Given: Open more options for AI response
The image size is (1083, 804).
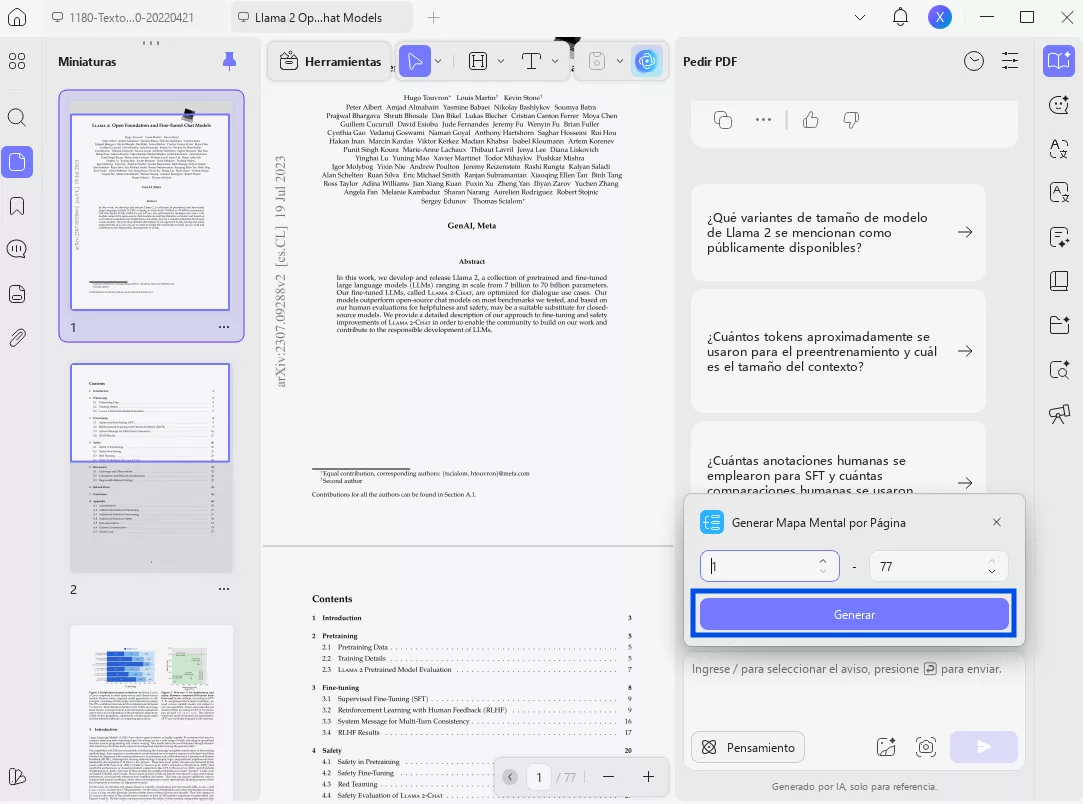Looking at the screenshot, I should click(763, 119).
